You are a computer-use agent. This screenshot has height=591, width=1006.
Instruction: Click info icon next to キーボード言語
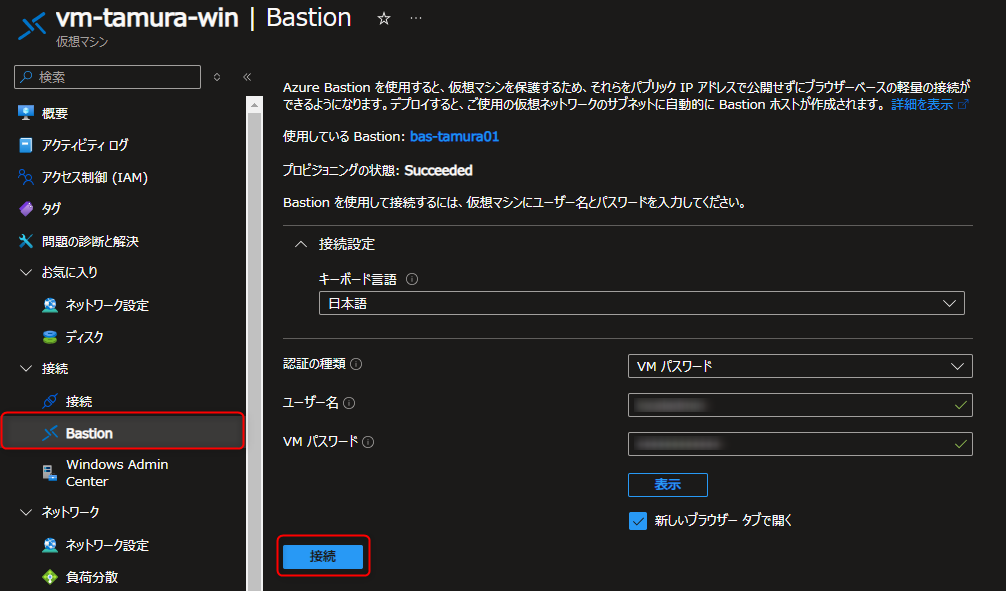(x=412, y=279)
